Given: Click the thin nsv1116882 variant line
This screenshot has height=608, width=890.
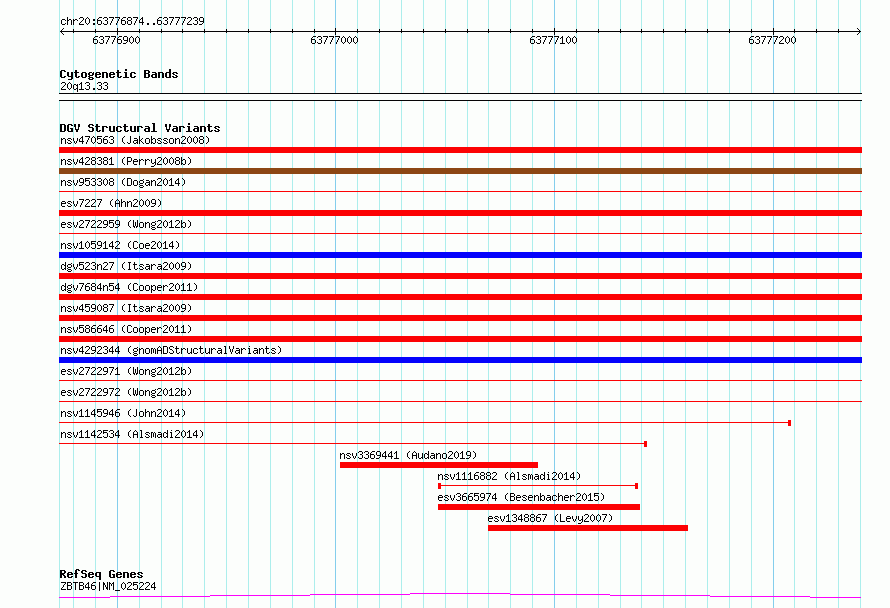Looking at the screenshot, I should (x=538, y=486).
